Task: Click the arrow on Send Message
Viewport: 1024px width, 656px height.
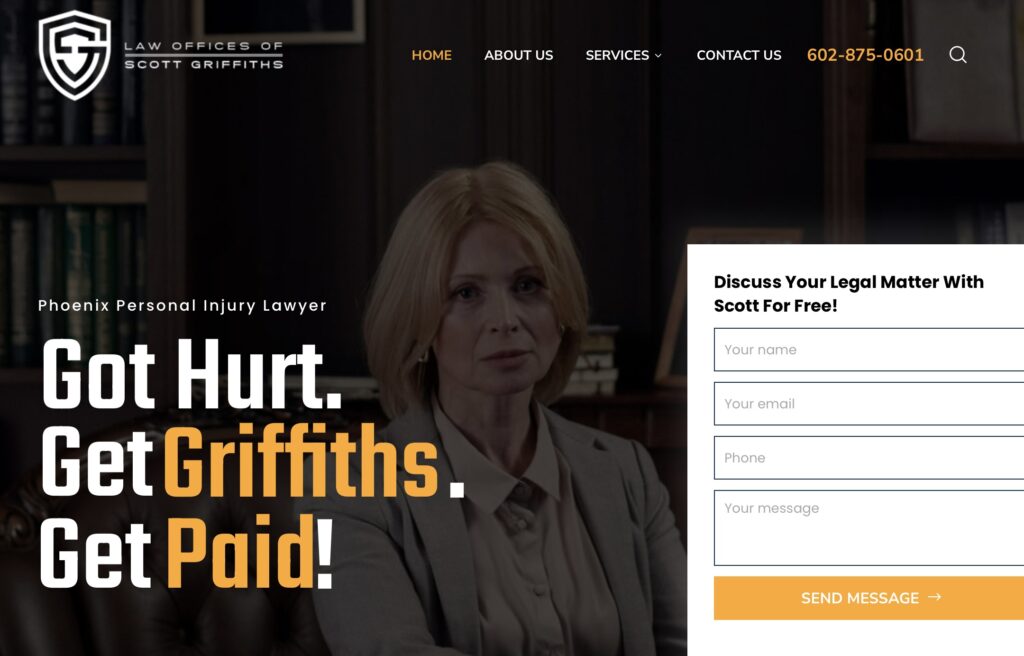Action: coord(935,597)
